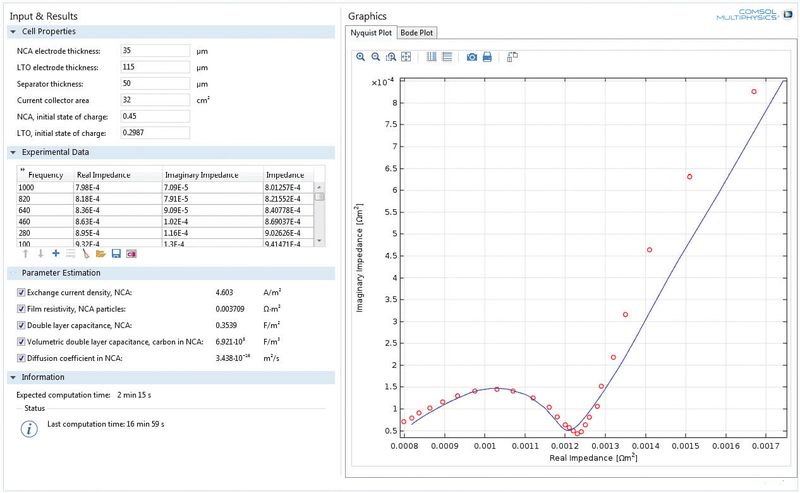The image size is (800, 493).
Task: Click the Imaginary Impedance column header
Action: pyautogui.click(x=212, y=175)
